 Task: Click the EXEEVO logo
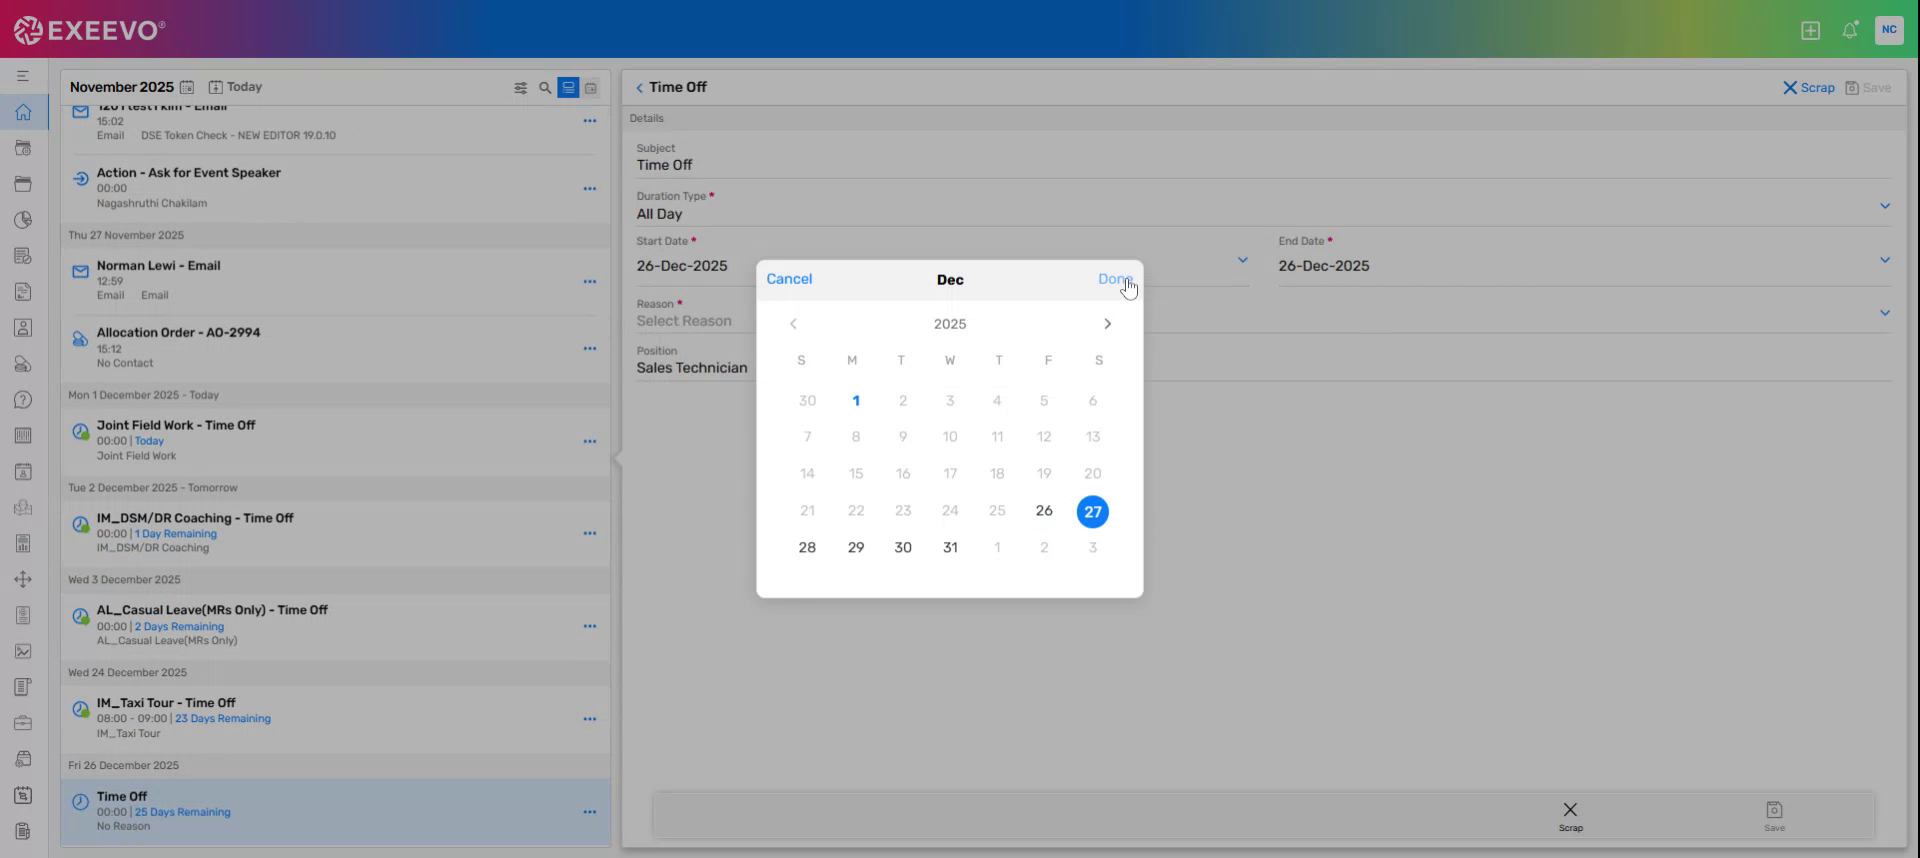[x=89, y=30]
